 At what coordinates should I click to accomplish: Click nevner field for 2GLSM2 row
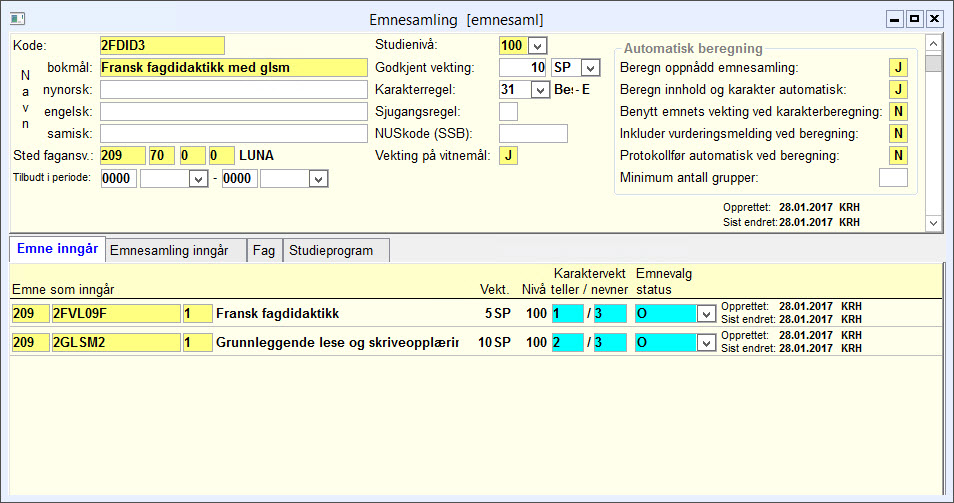pos(610,342)
